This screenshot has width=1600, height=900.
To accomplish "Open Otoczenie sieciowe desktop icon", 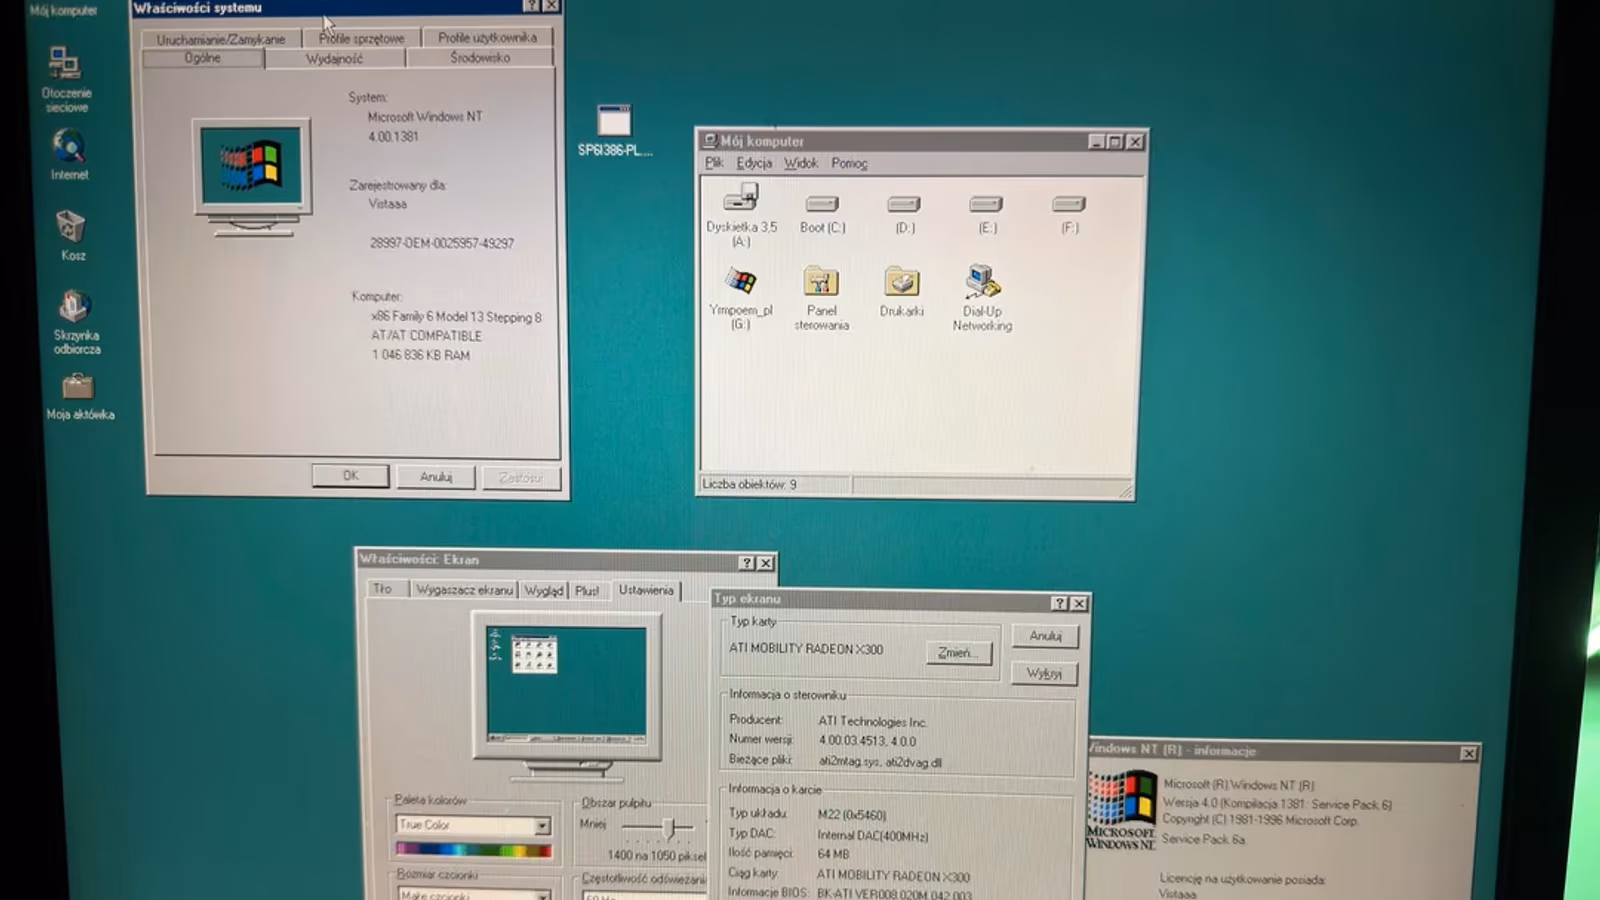I will point(66,78).
